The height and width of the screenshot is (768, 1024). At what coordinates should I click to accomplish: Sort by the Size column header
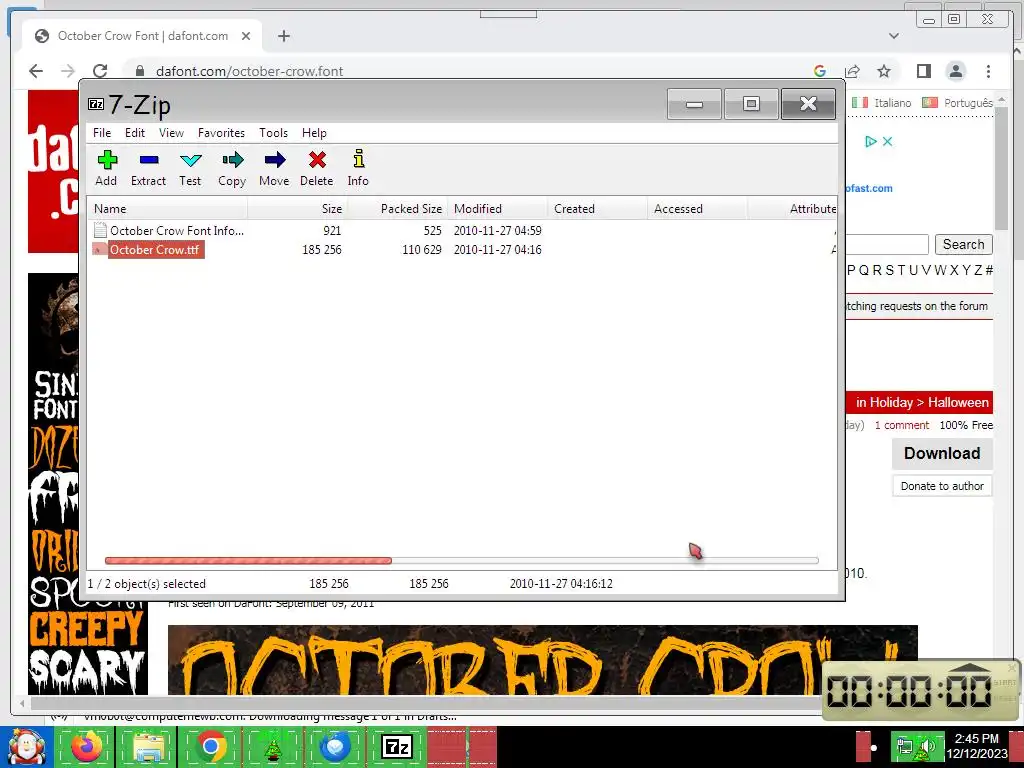point(297,209)
